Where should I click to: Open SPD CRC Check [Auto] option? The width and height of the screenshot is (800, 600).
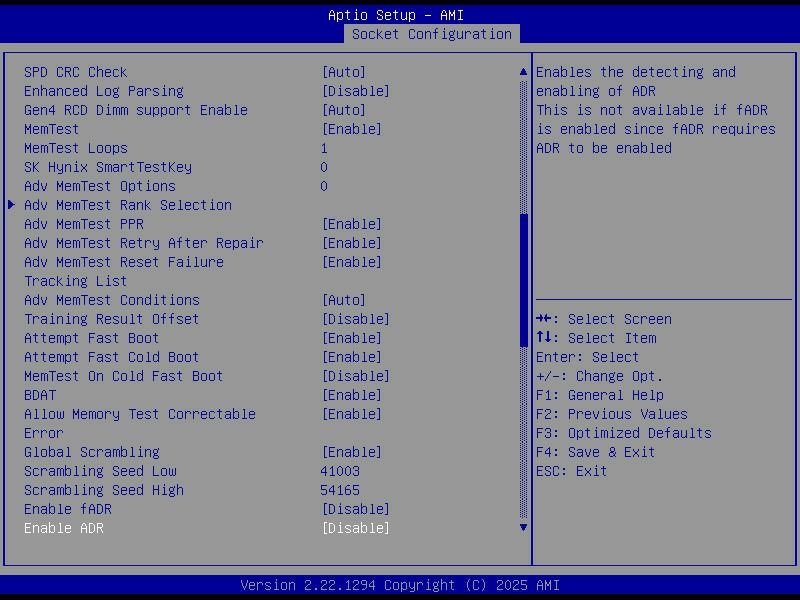click(344, 72)
